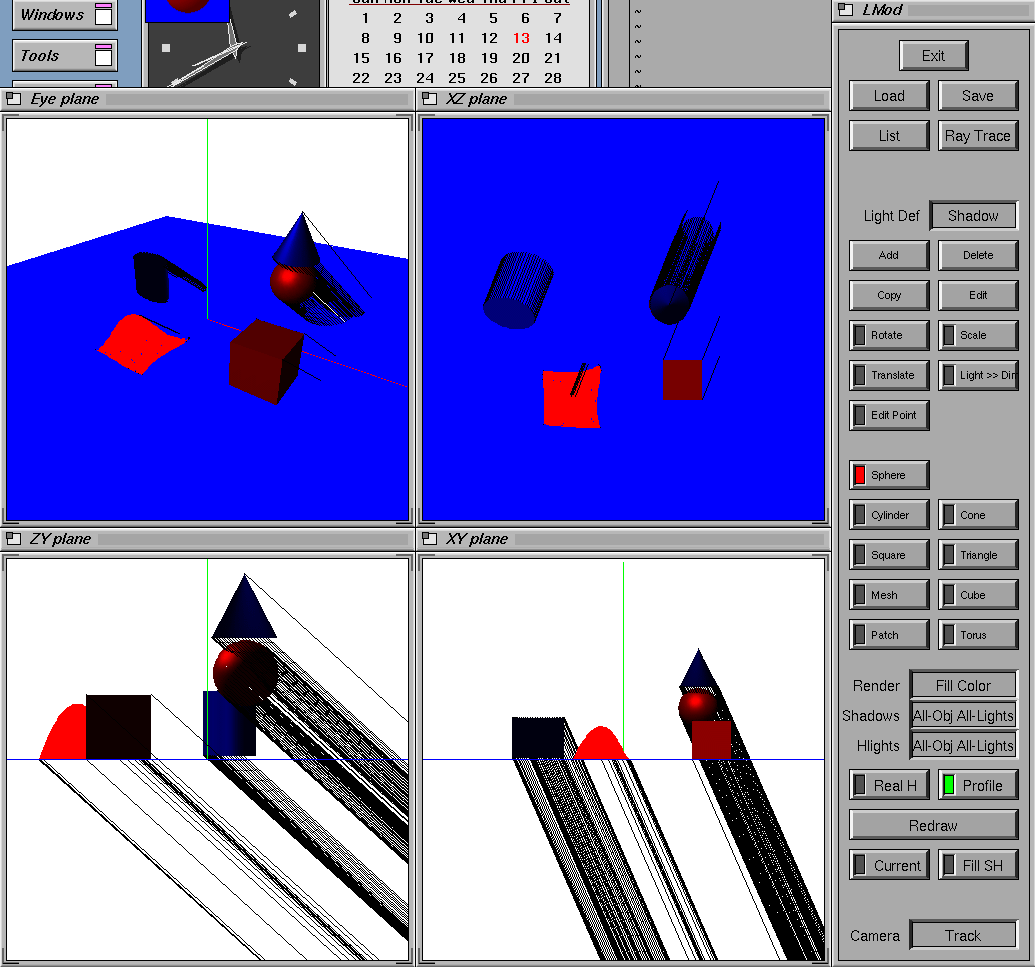Open the Eye plane window menu icon
1035x967 pixels.
click(13, 99)
